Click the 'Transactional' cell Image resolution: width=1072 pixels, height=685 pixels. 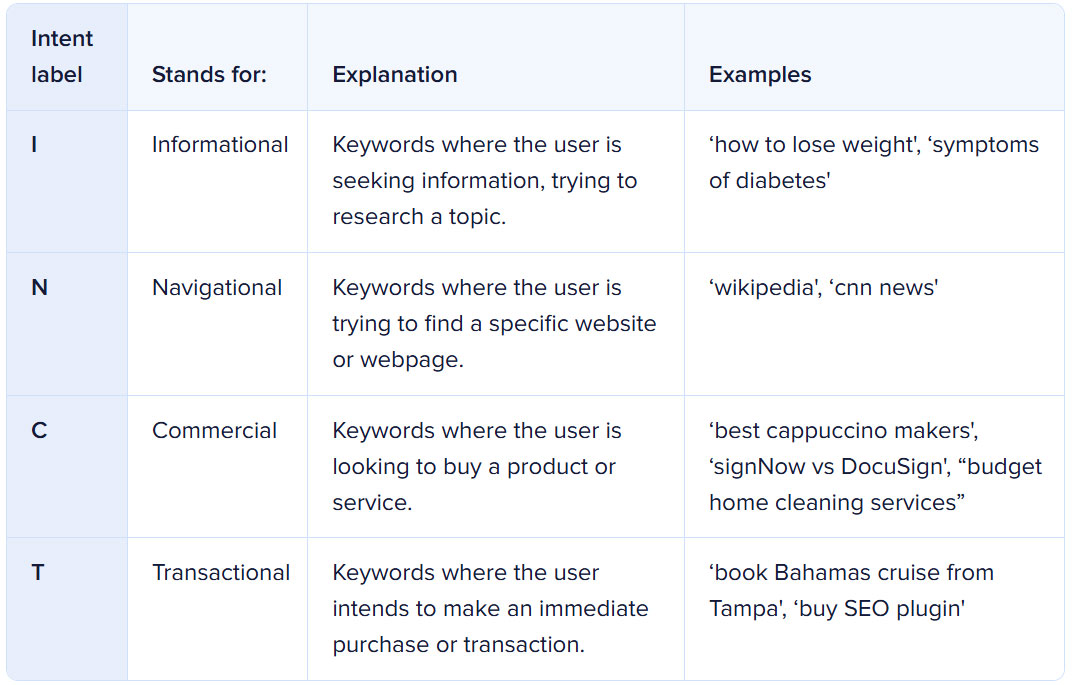pos(217,609)
